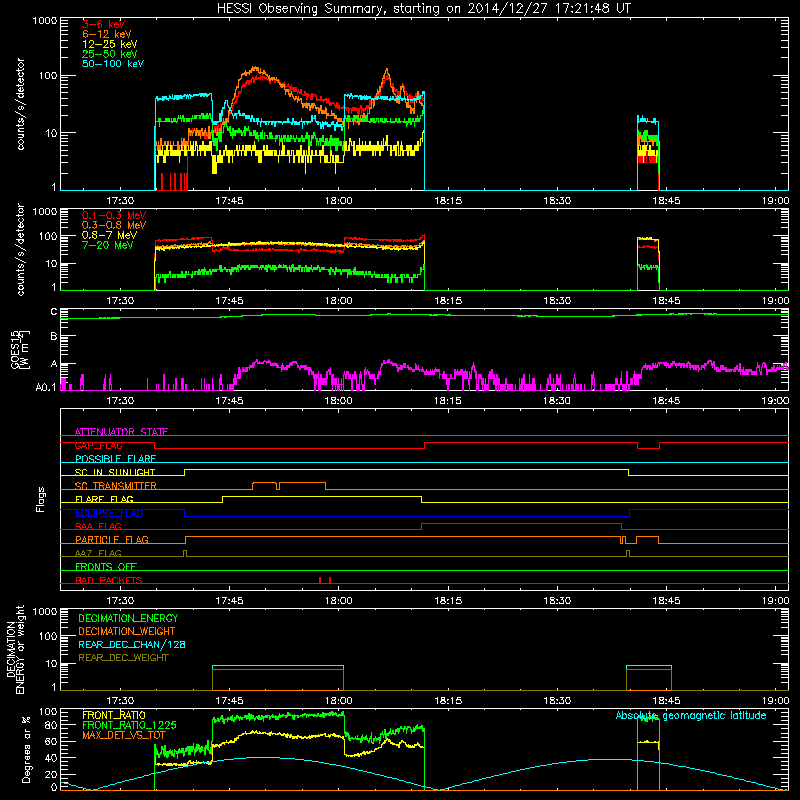Click the Absolute geomagnetic latitude label
The width and height of the screenshot is (800, 800).
click(691, 715)
